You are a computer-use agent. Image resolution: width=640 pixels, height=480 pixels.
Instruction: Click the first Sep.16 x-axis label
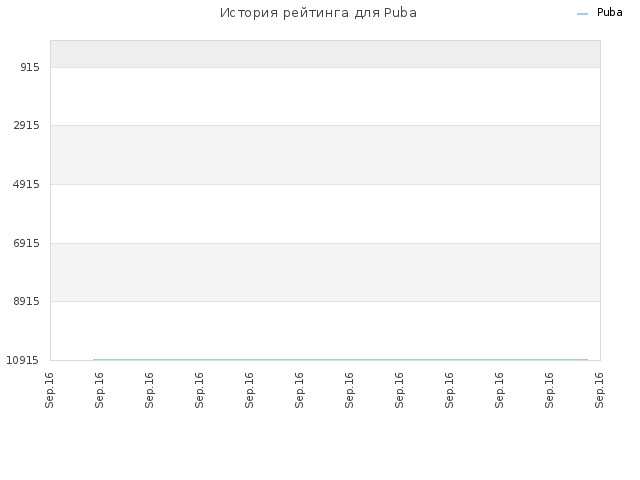pos(49,390)
